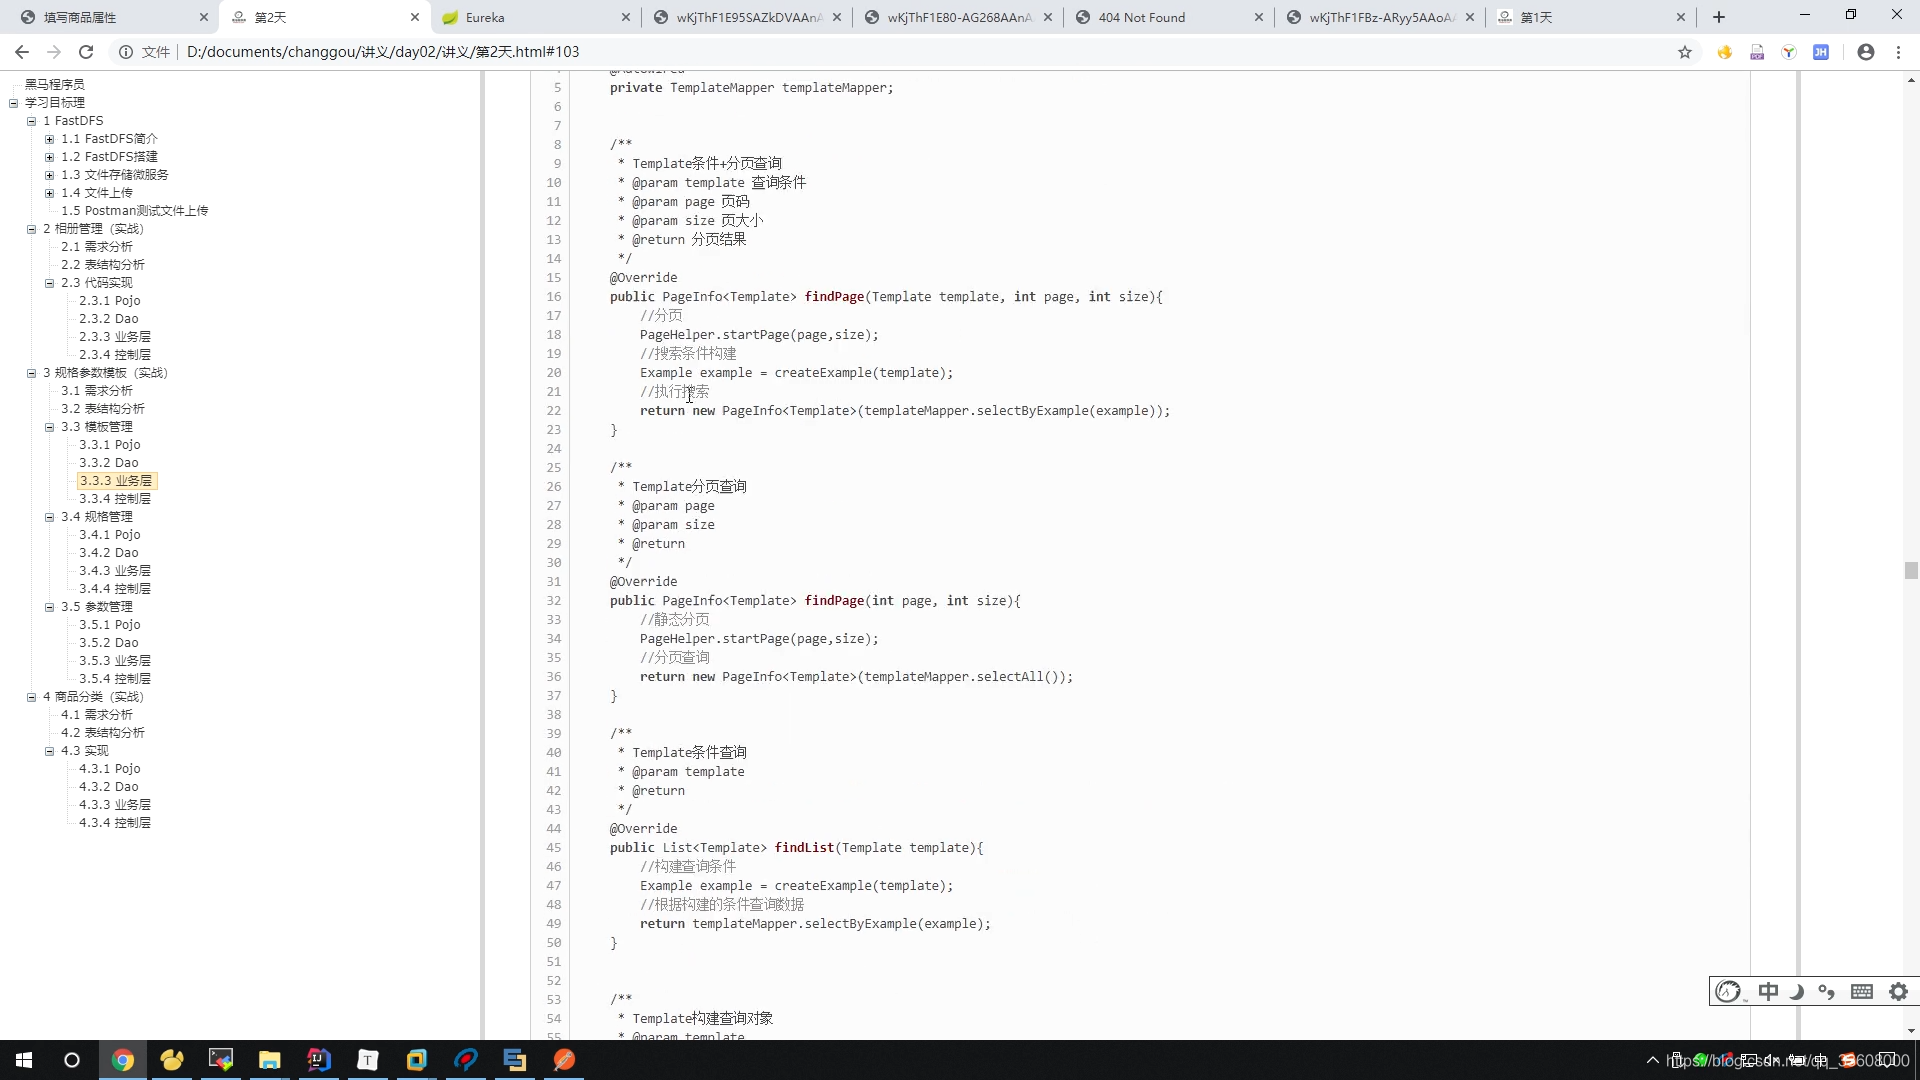Show hidden system tray icons arrow
Screen dimensions: 1920x1080
(x=1652, y=1060)
